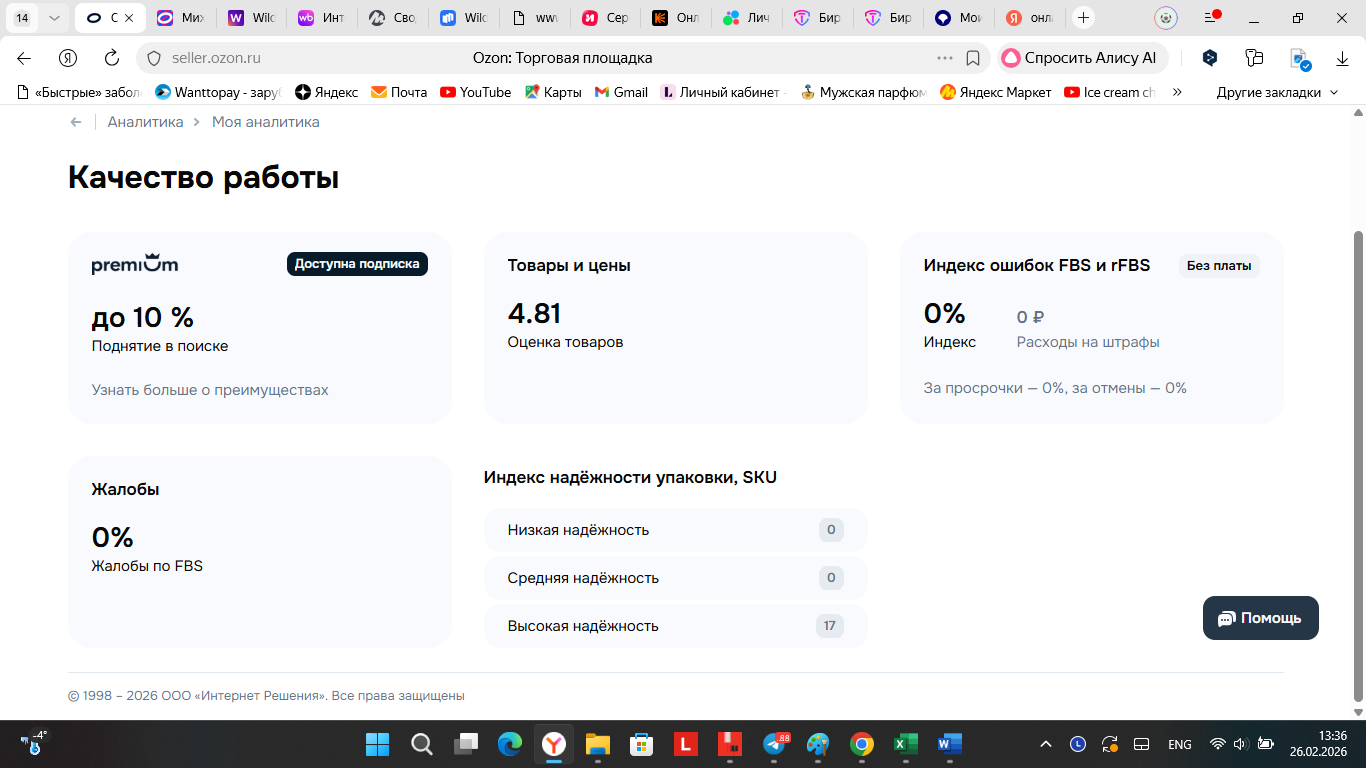Click the site protection shield icon
The image size is (1366, 768).
[154, 58]
